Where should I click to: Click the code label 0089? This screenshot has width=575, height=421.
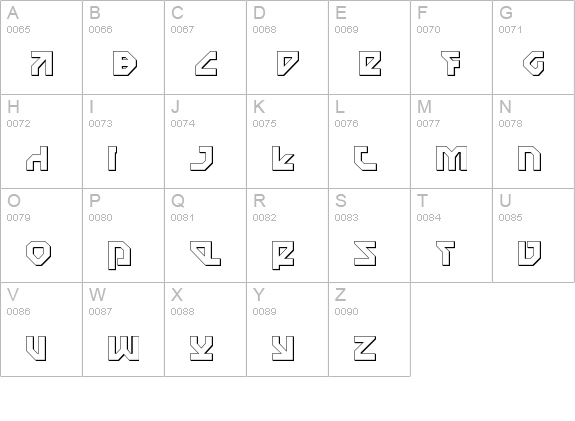pos(264,312)
